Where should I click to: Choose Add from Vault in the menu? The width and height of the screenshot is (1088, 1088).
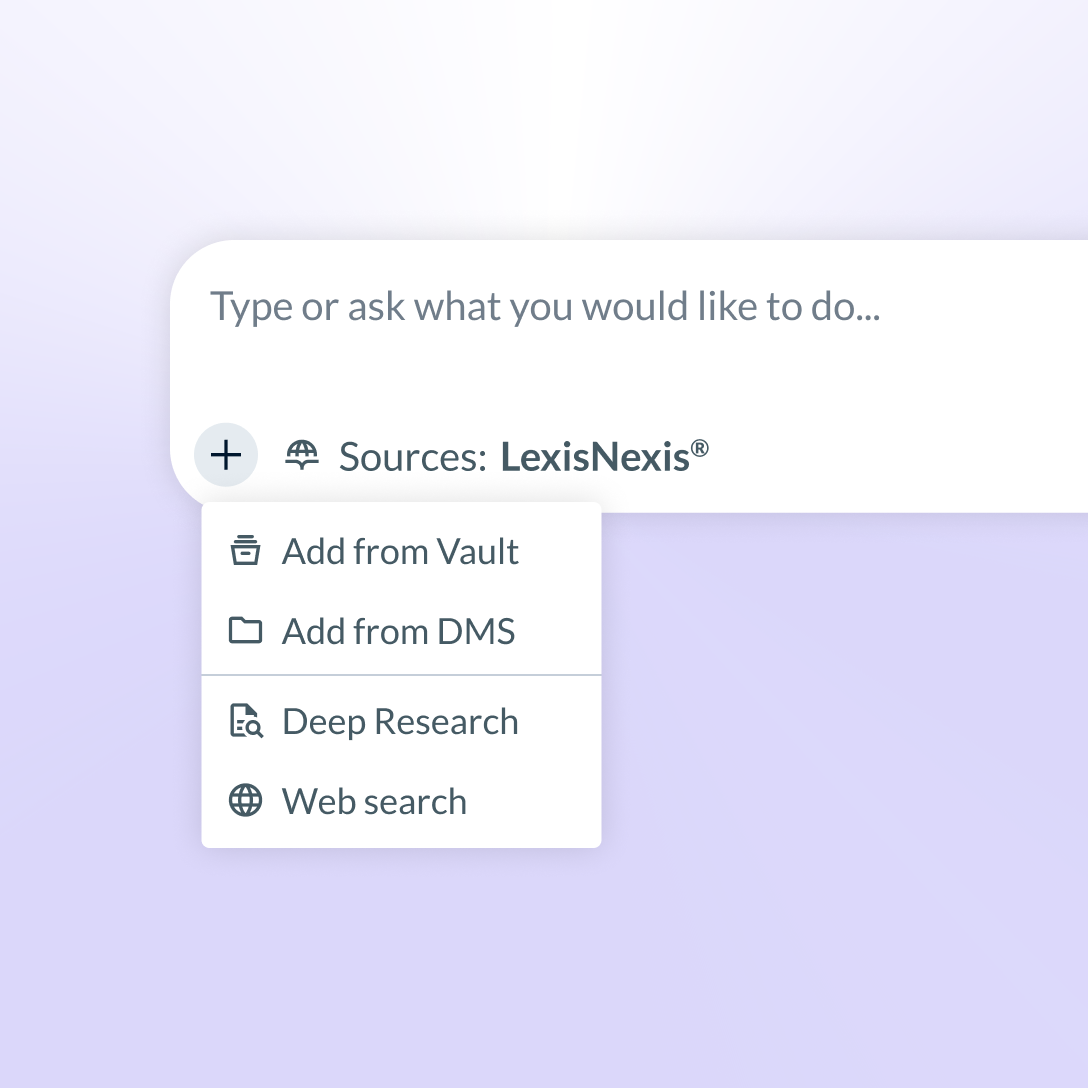[x=400, y=551]
